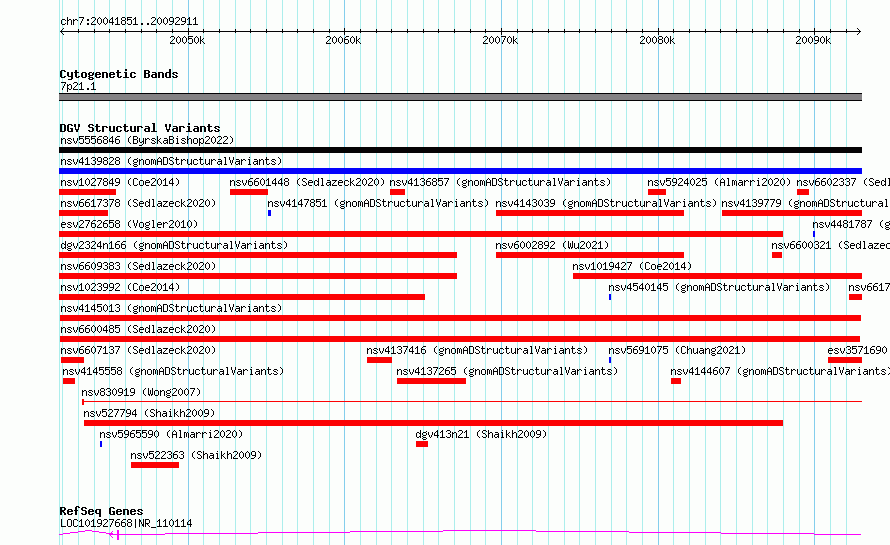Select nsv1023992 (Coe2014) label

click(x=120, y=287)
